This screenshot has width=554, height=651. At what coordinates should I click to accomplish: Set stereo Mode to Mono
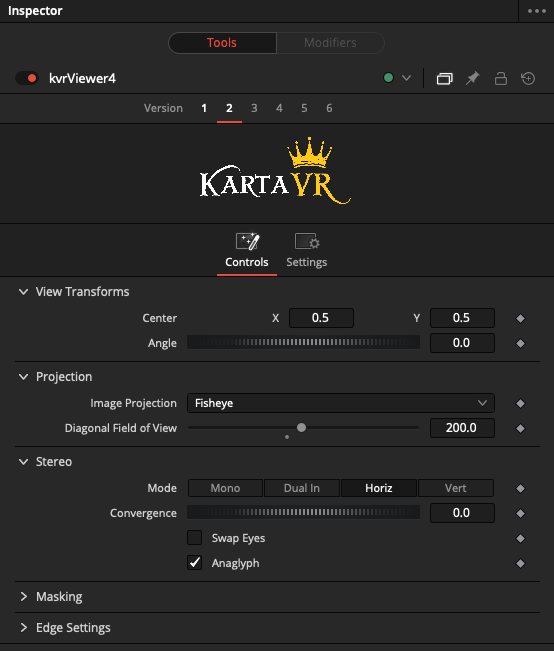point(226,488)
